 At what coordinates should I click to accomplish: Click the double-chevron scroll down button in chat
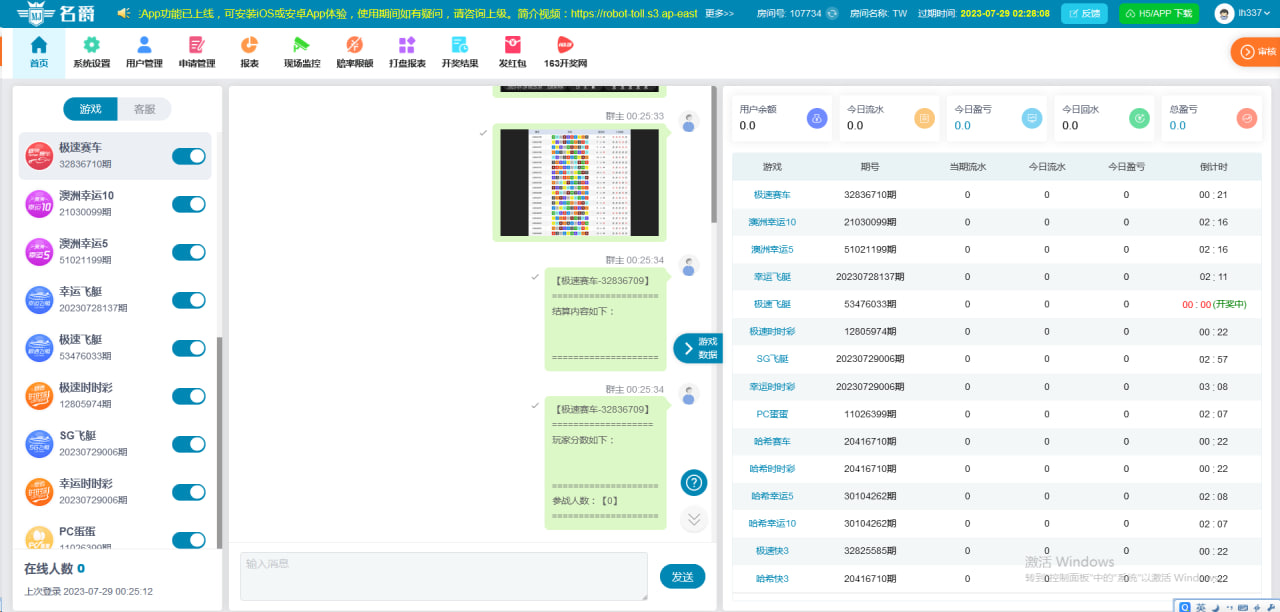pos(694,519)
